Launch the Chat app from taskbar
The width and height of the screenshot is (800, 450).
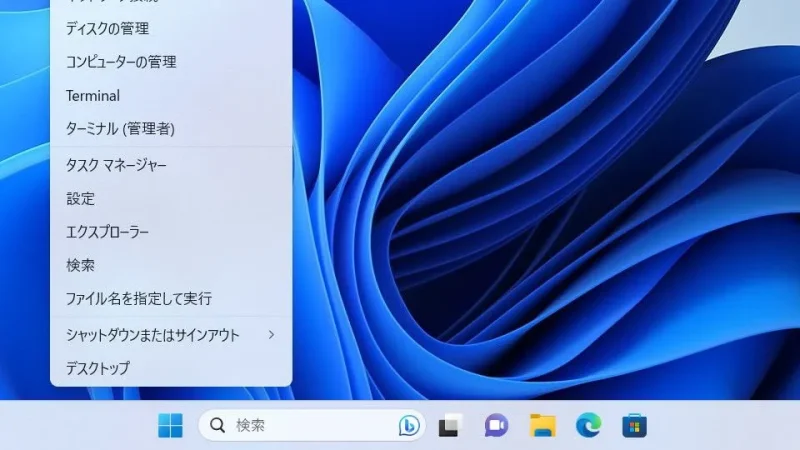click(496, 426)
